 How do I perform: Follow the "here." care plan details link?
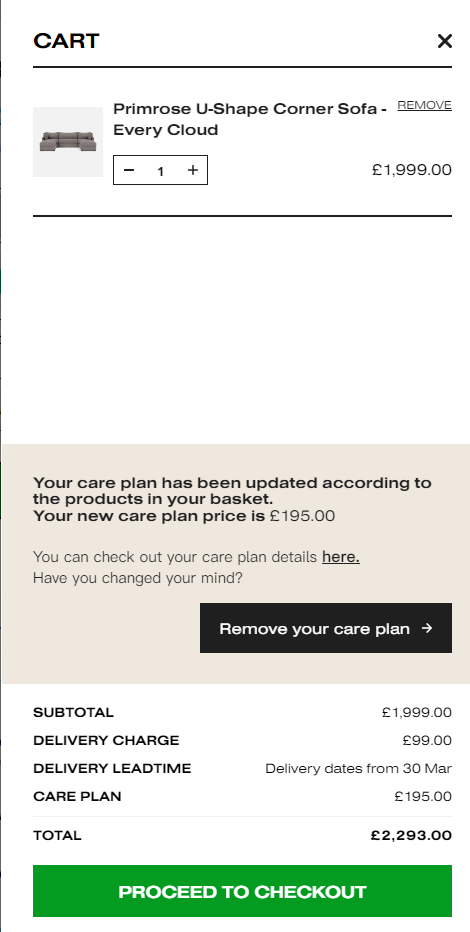coord(340,557)
